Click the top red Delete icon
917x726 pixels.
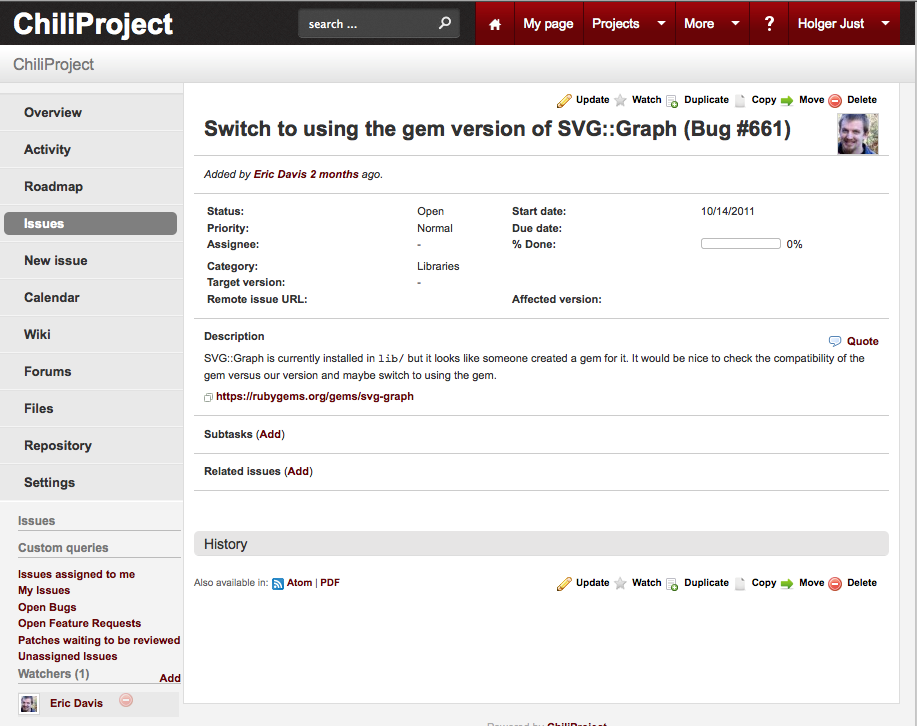[x=835, y=101]
